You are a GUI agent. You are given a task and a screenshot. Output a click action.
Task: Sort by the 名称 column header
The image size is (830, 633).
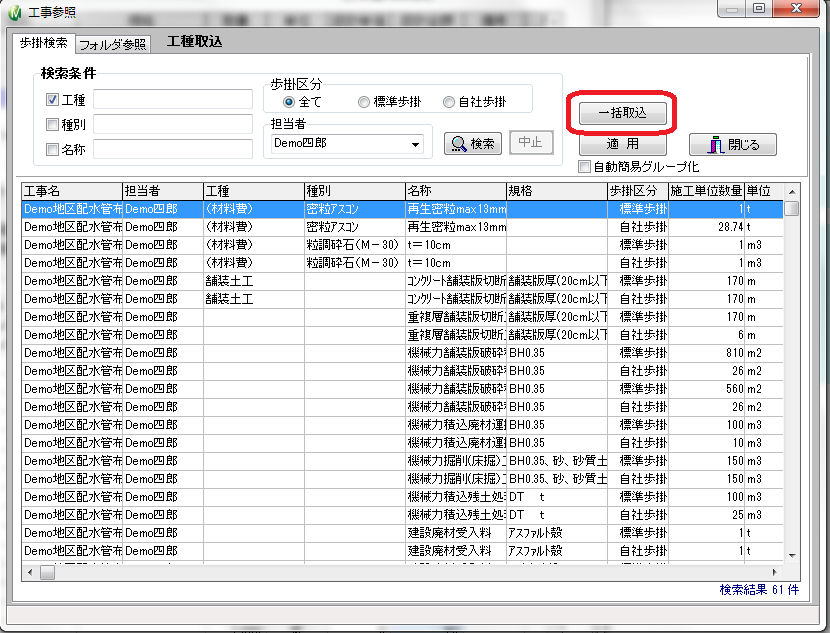456,191
